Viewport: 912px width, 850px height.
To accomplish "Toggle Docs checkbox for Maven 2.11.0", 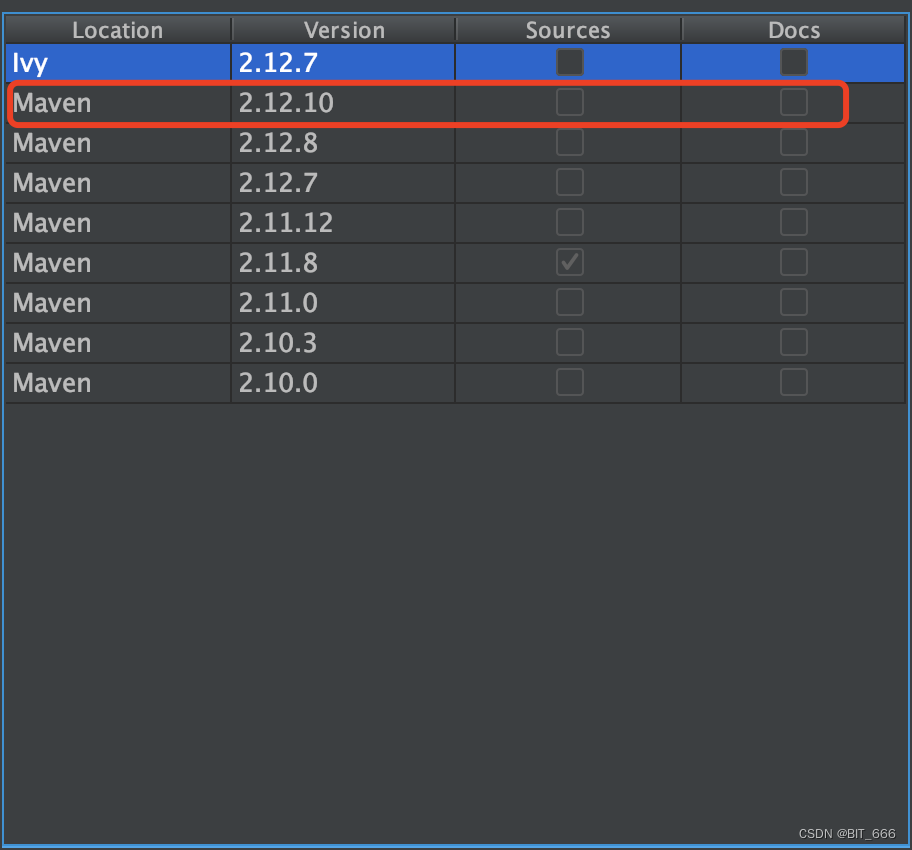I will click(x=793, y=303).
